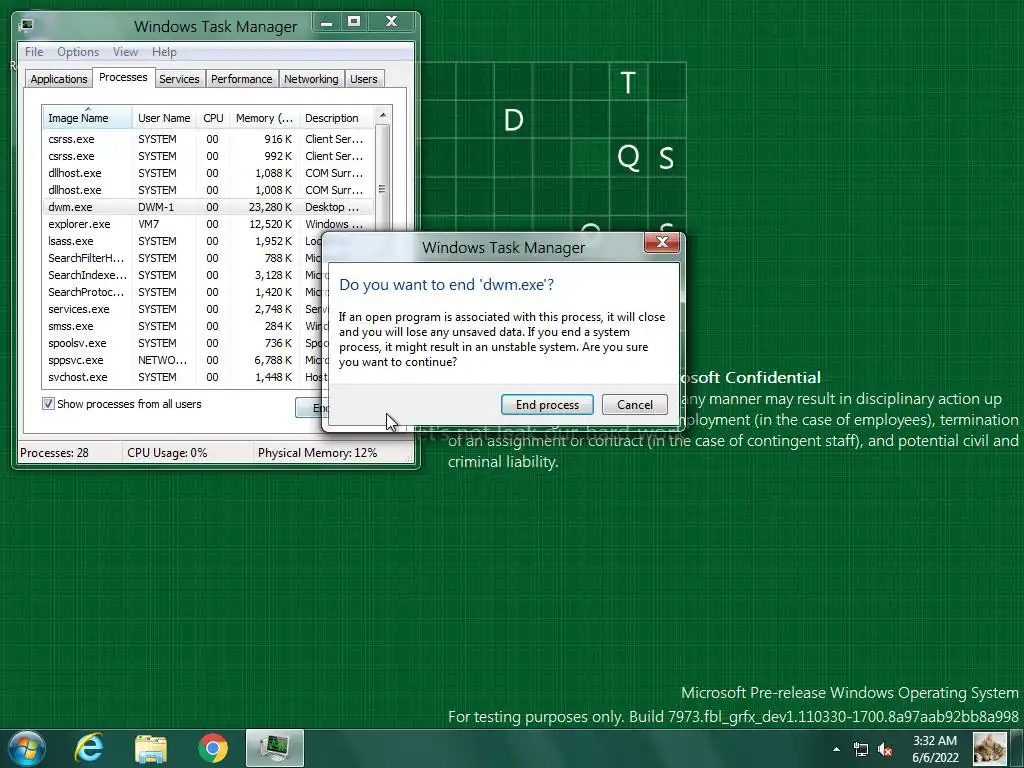Open the Options menu
Image resolution: width=1024 pixels, height=768 pixels.
pos(78,52)
